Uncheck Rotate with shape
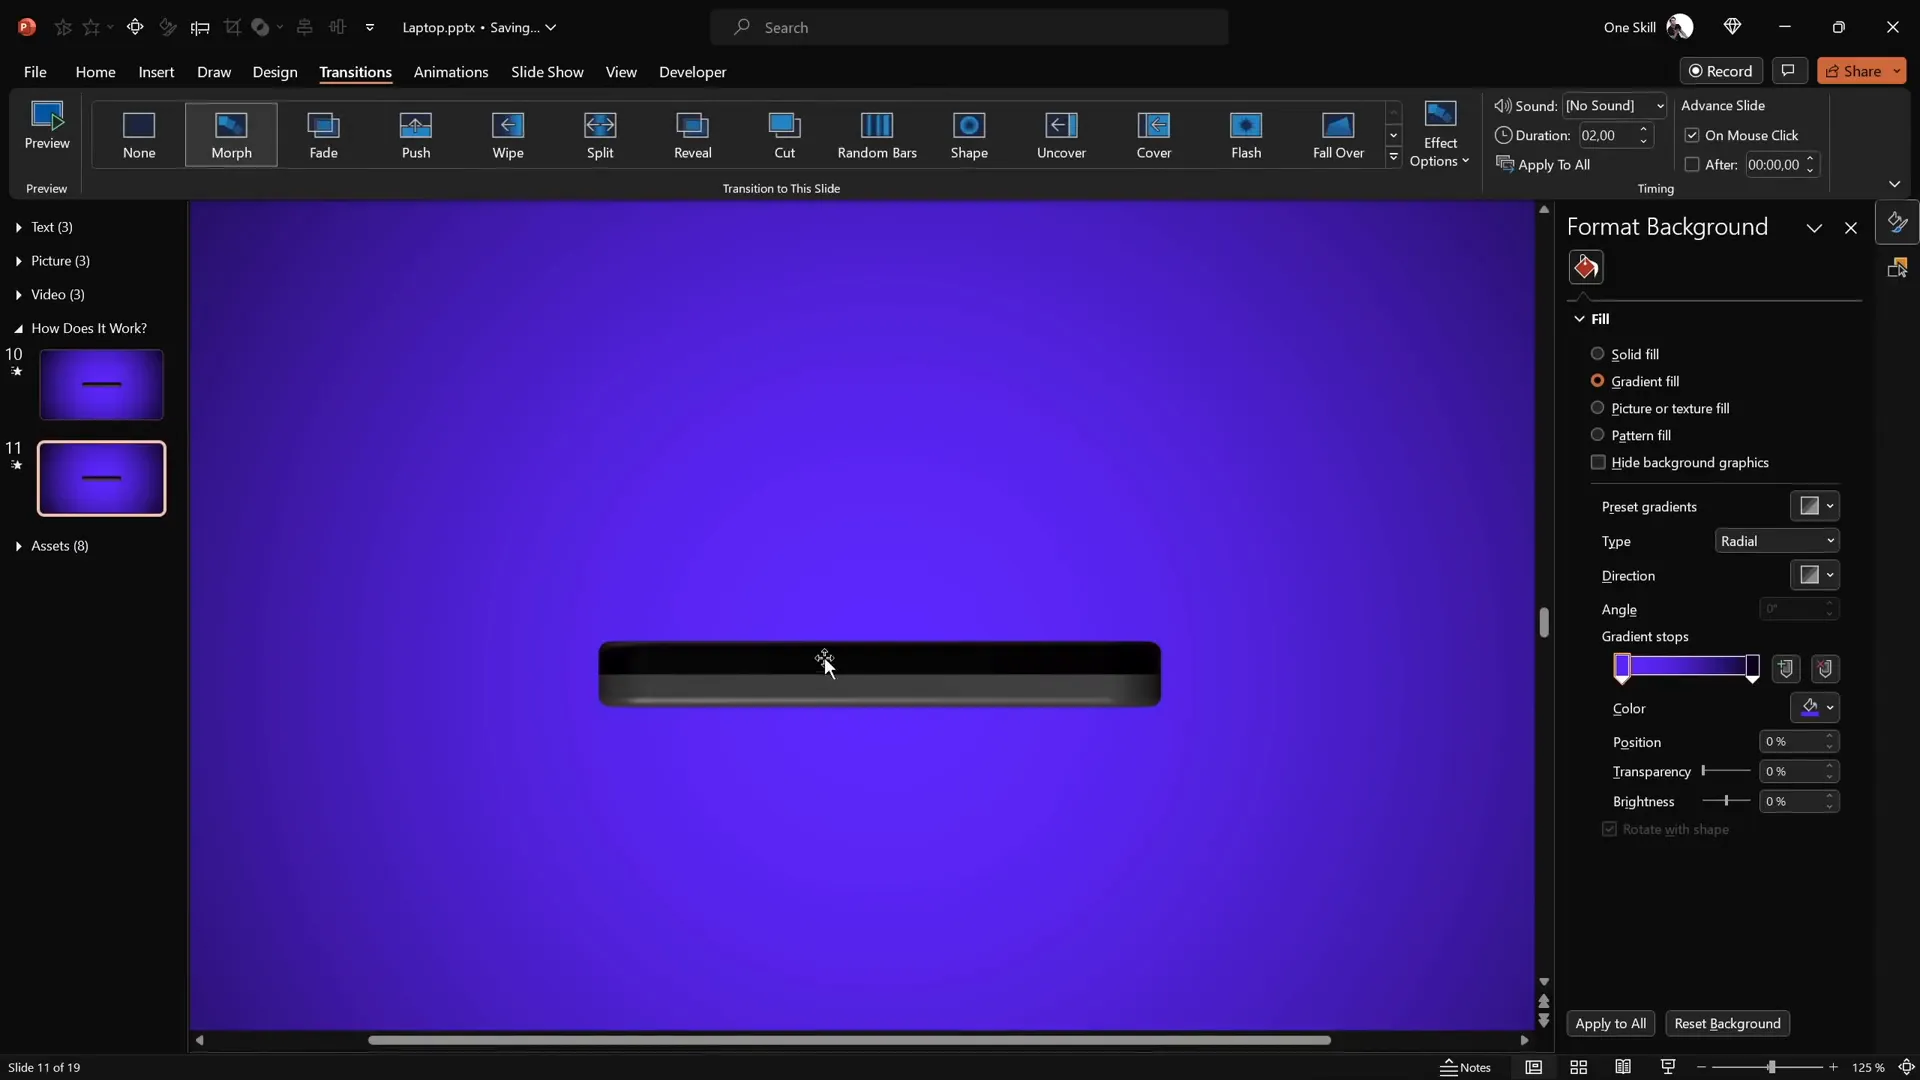Image resolution: width=1920 pixels, height=1080 pixels. [x=1608, y=830]
